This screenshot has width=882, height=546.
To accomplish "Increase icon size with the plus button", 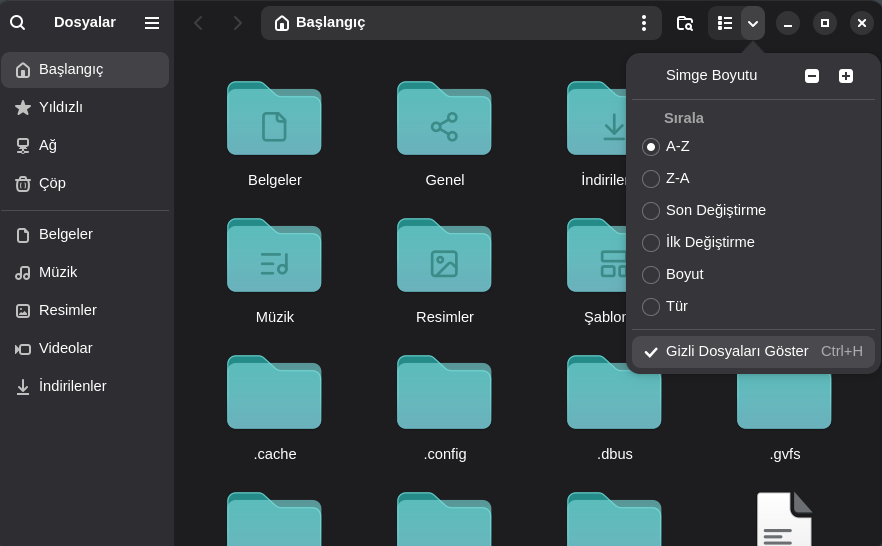I will click(846, 76).
